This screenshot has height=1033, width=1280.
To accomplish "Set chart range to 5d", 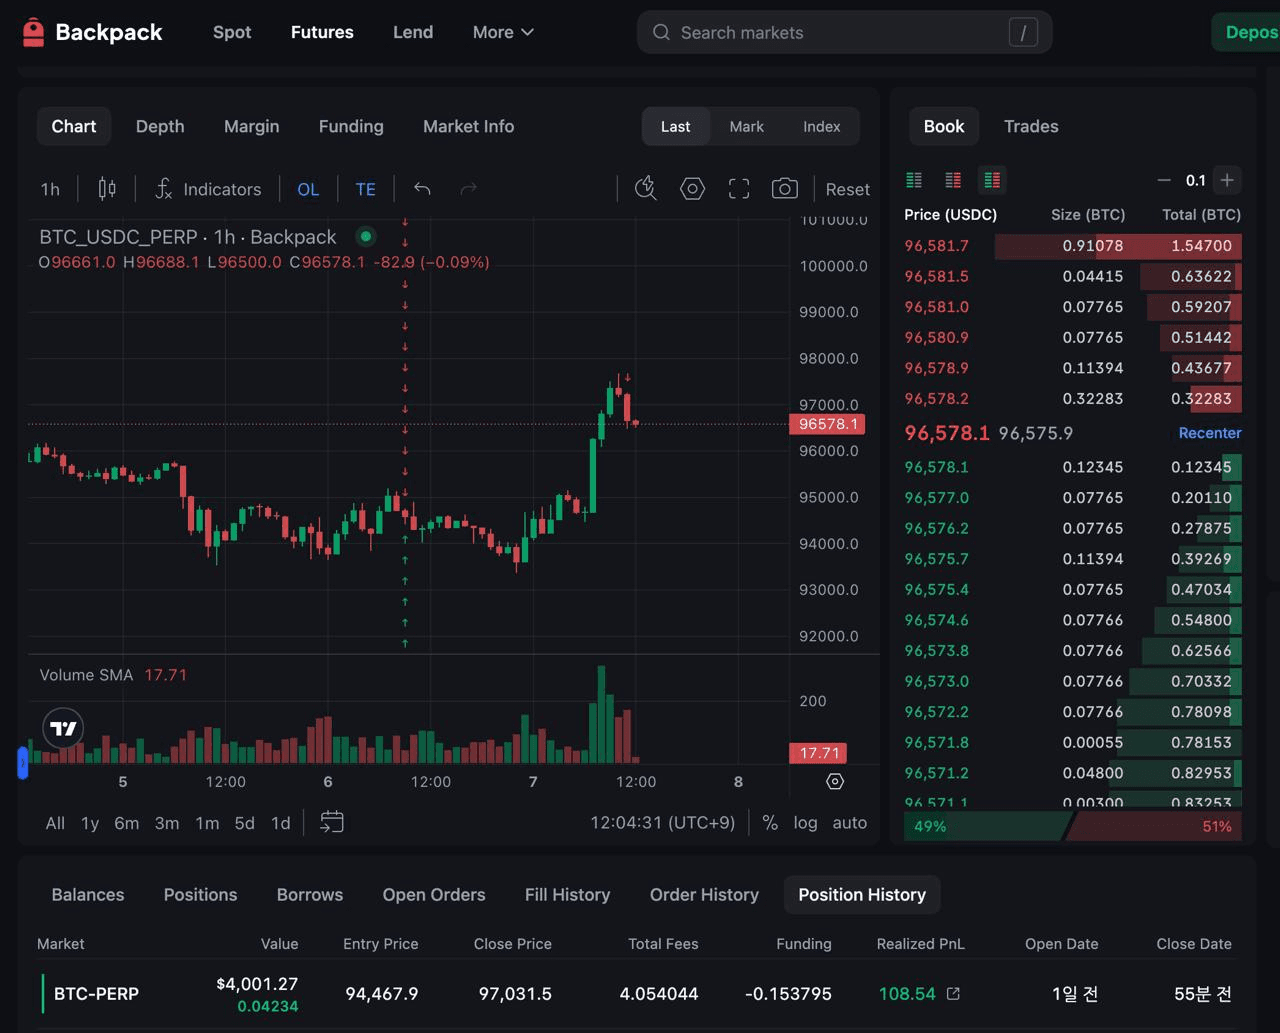I will [x=244, y=822].
